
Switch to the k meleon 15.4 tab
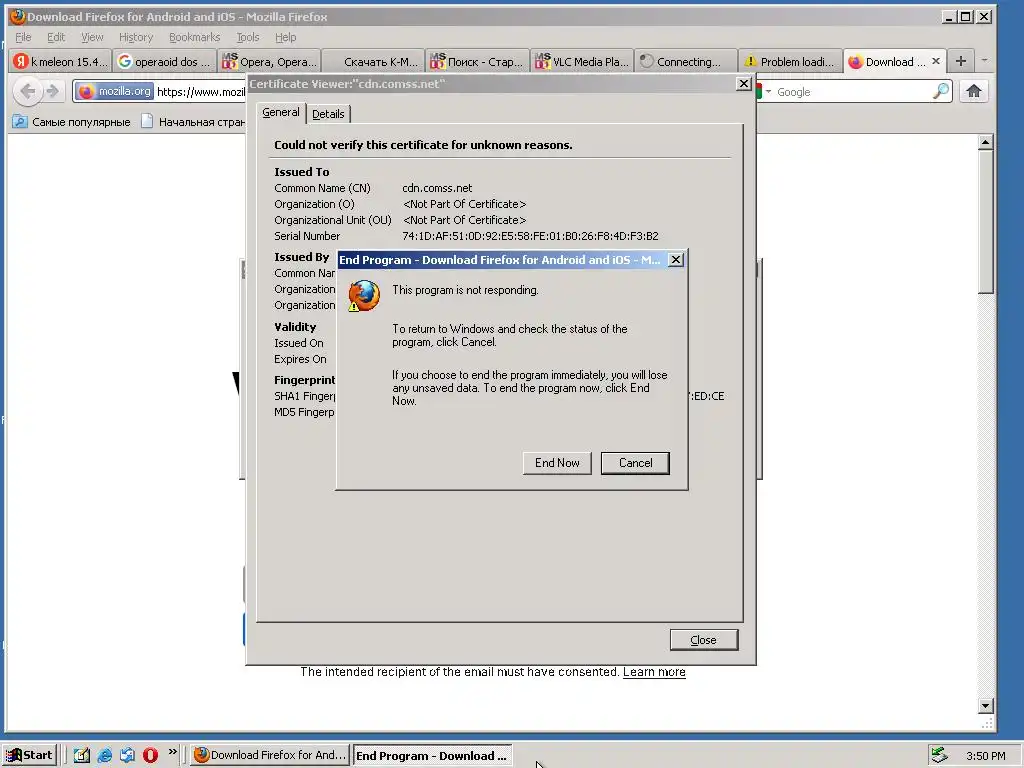point(61,61)
